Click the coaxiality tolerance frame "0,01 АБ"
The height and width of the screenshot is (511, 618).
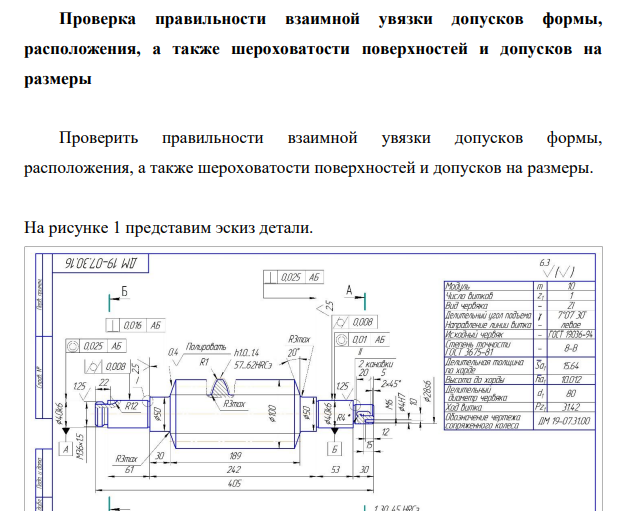pyautogui.click(x=362, y=340)
